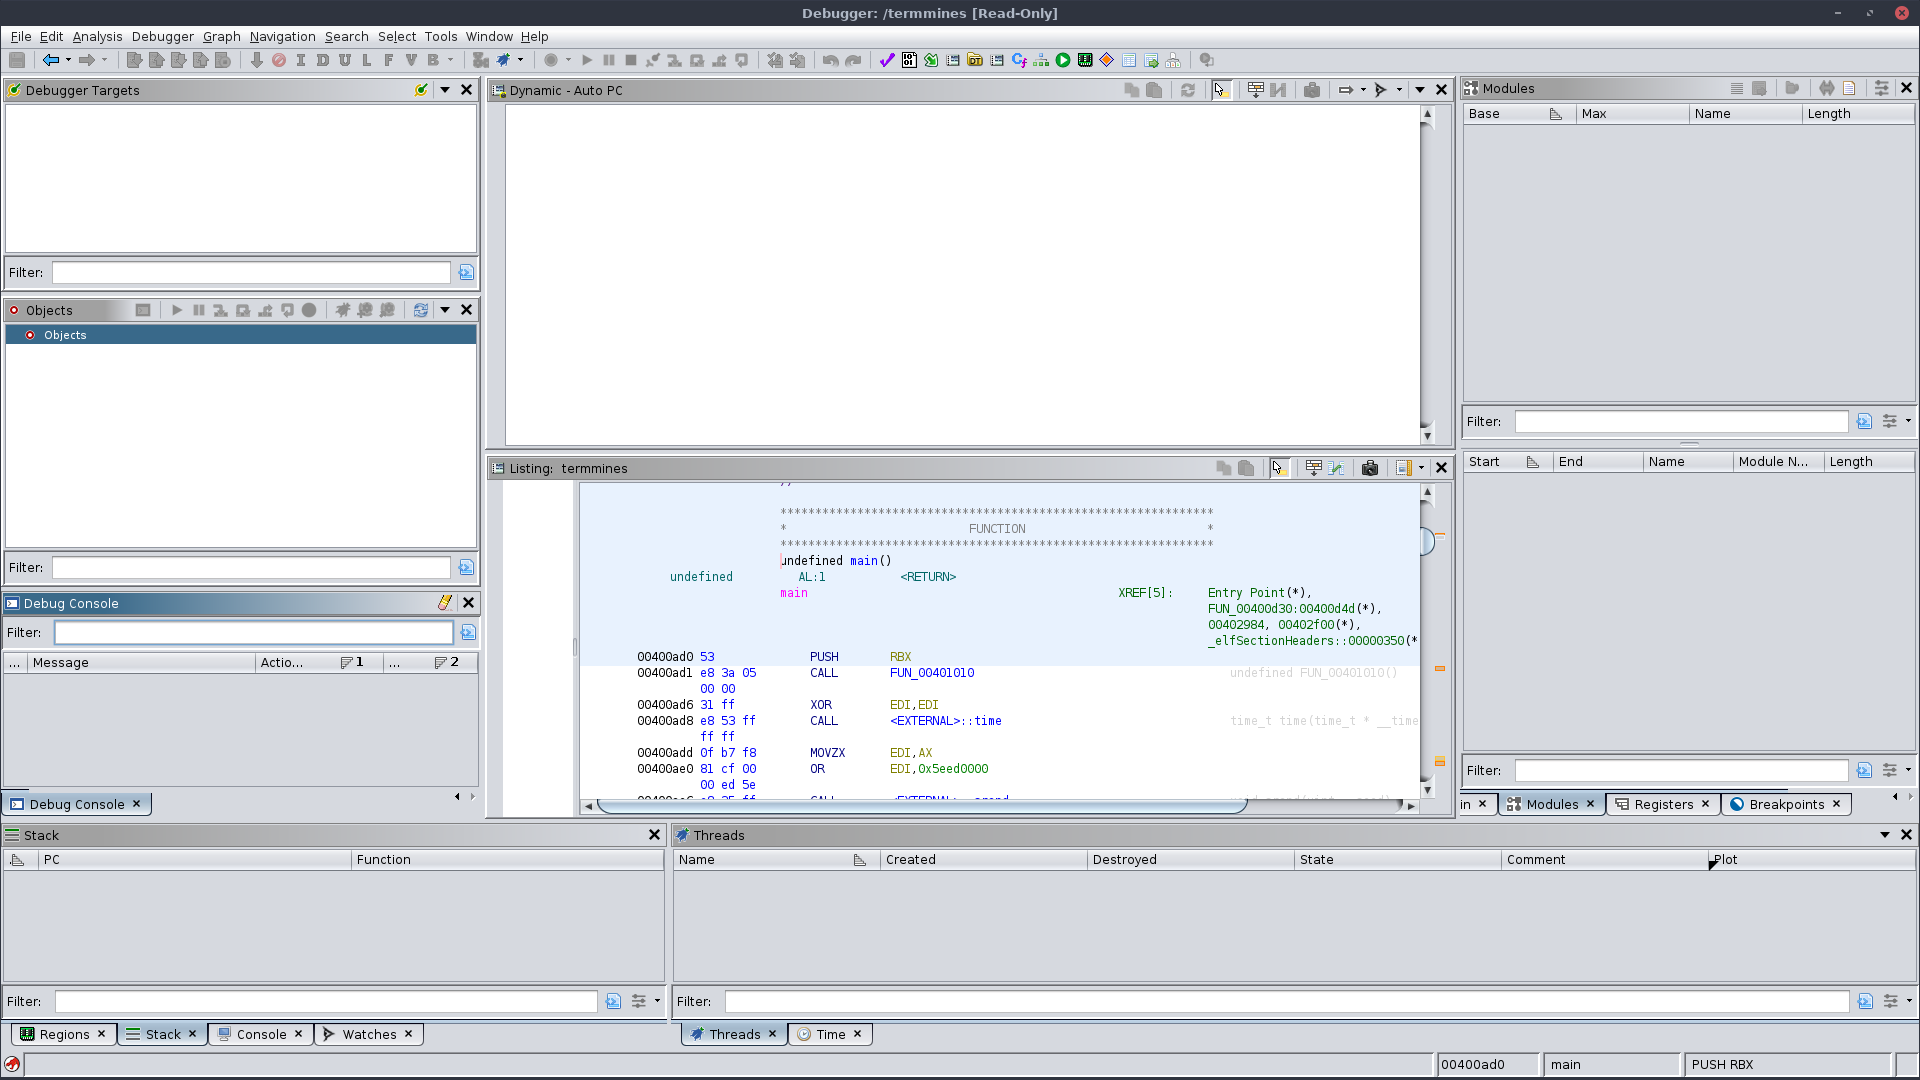Undo the last action in the toolbar

coord(829,60)
